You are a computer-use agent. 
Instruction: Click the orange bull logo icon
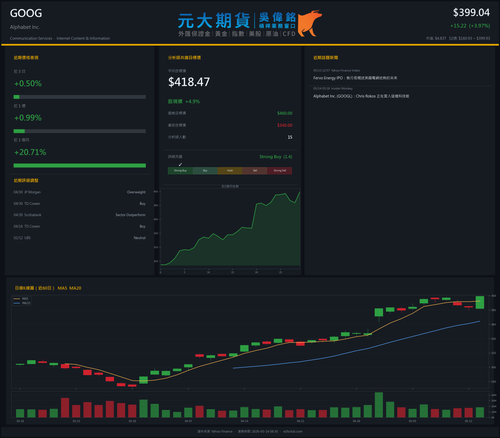(x=310, y=23)
